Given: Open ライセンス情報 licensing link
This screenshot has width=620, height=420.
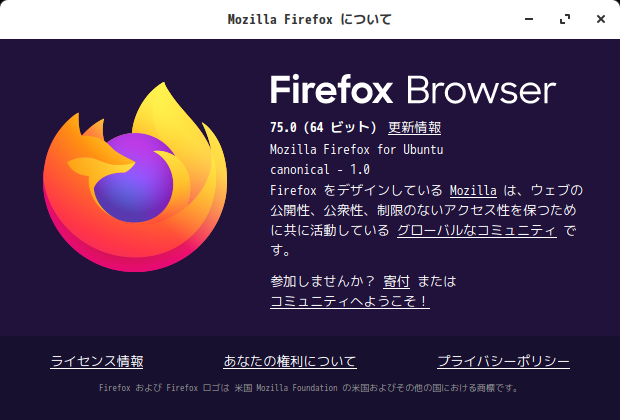Looking at the screenshot, I should click(x=97, y=361).
